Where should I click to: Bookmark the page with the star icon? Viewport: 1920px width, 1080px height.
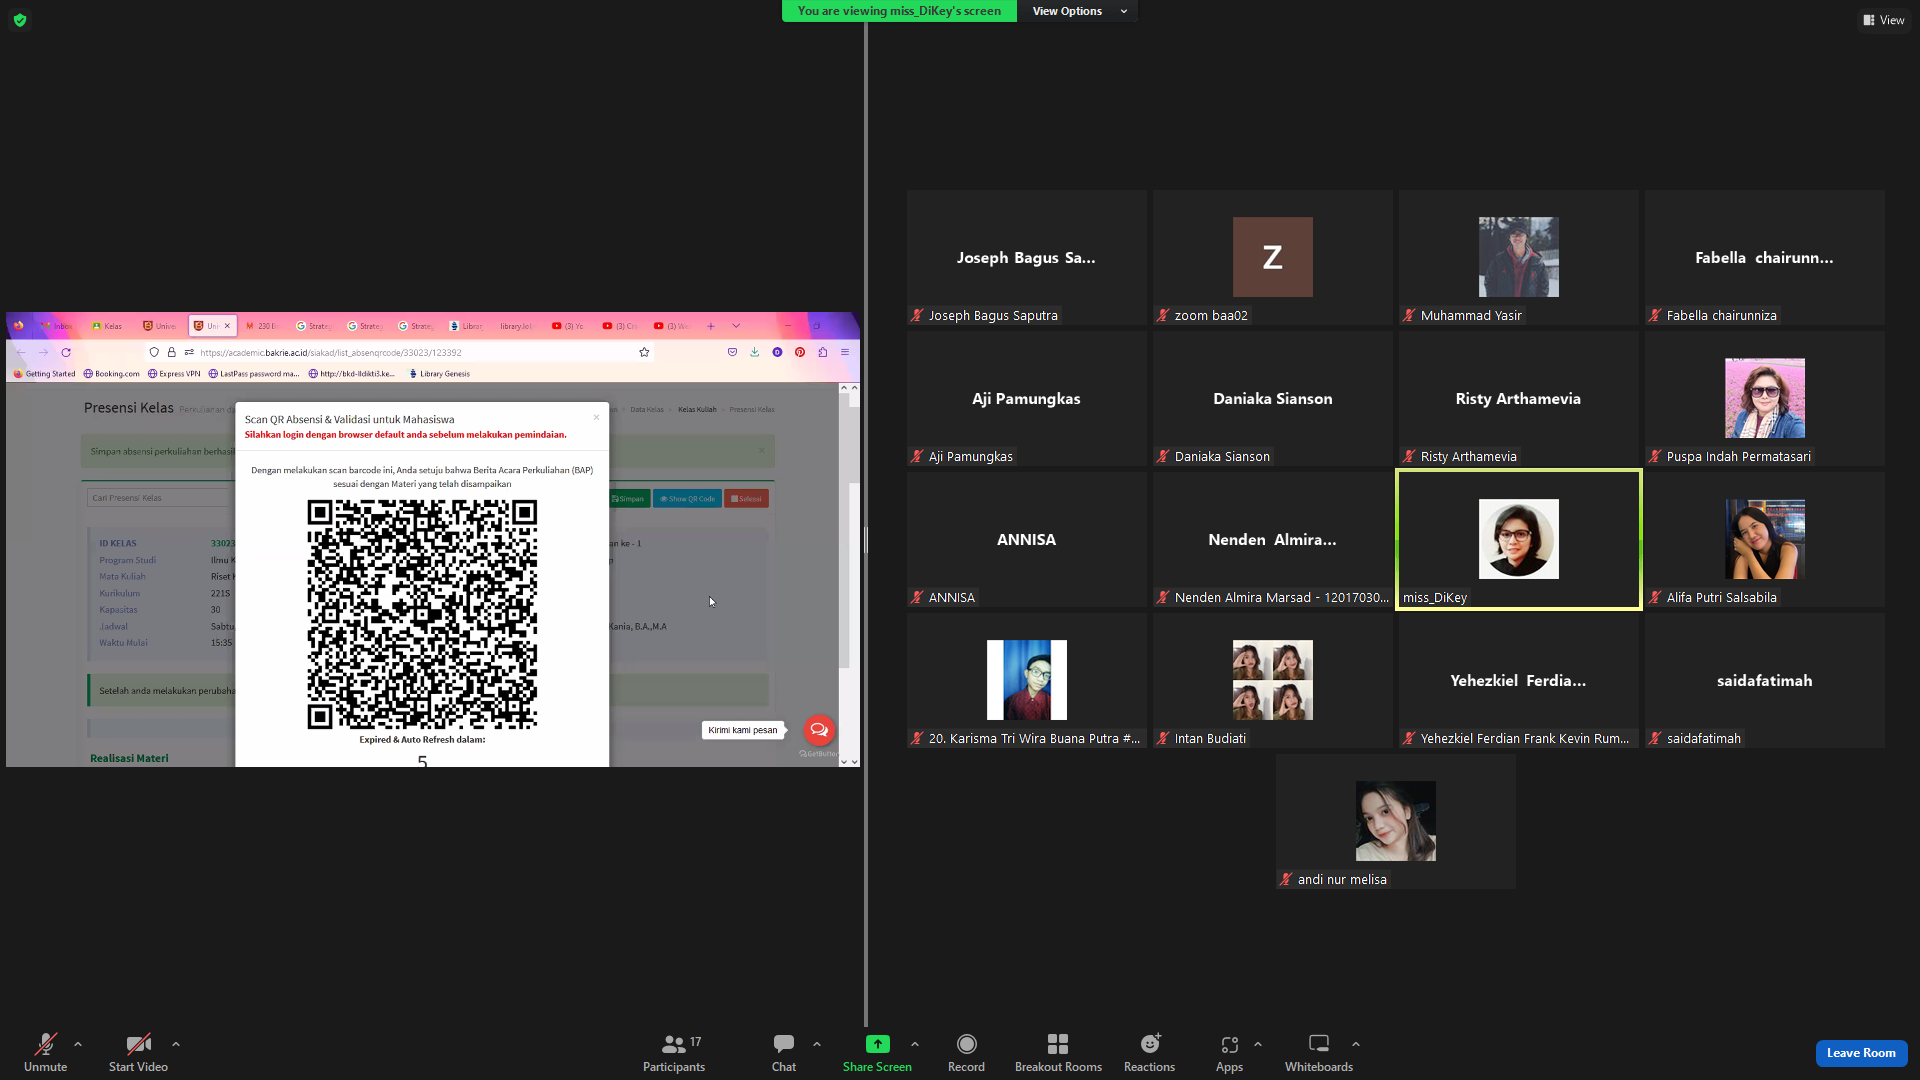click(x=644, y=352)
